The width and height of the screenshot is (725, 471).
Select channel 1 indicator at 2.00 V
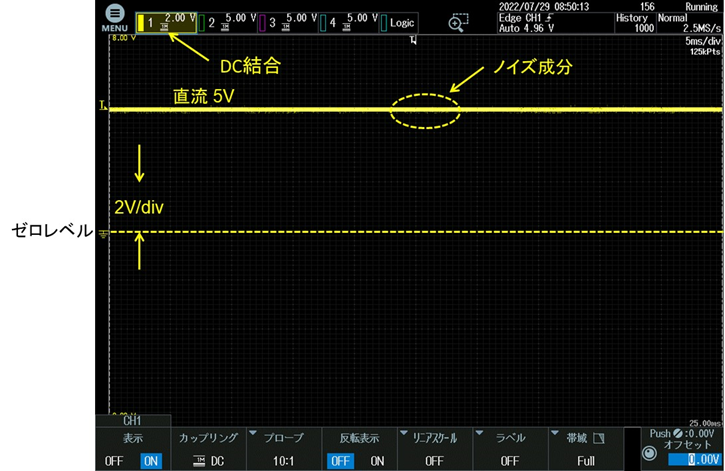(x=165, y=20)
